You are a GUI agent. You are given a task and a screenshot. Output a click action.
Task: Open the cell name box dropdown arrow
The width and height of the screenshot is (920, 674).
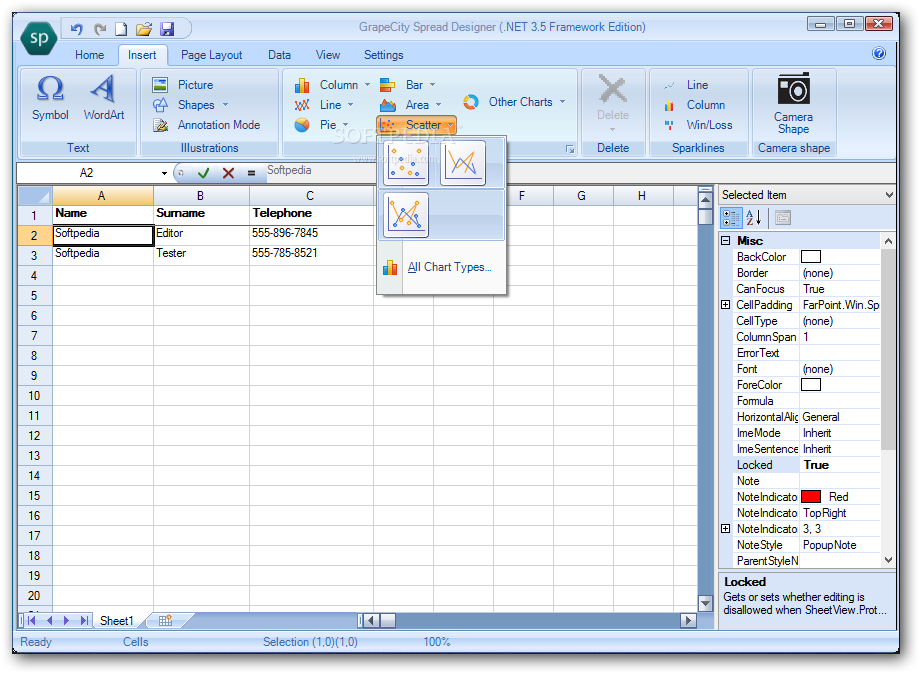click(164, 173)
